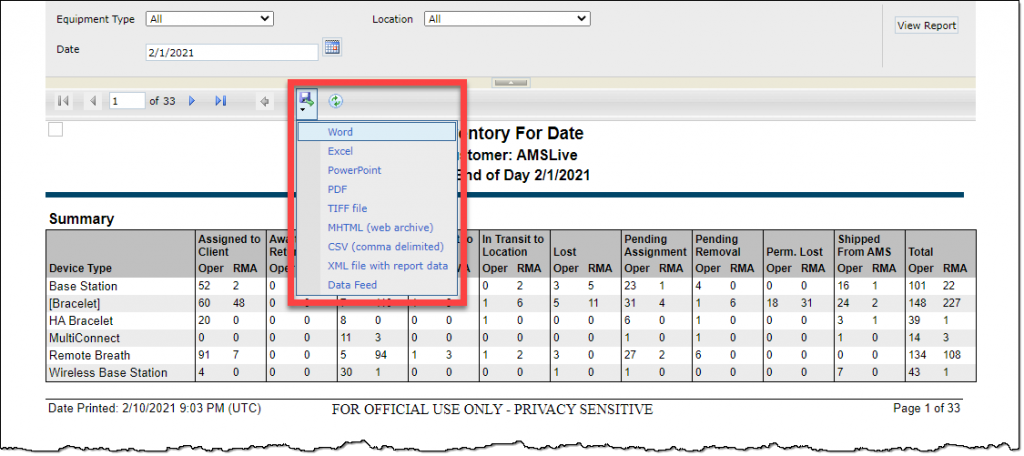
Task: Open Equipment Type dropdown
Action: coord(210,19)
